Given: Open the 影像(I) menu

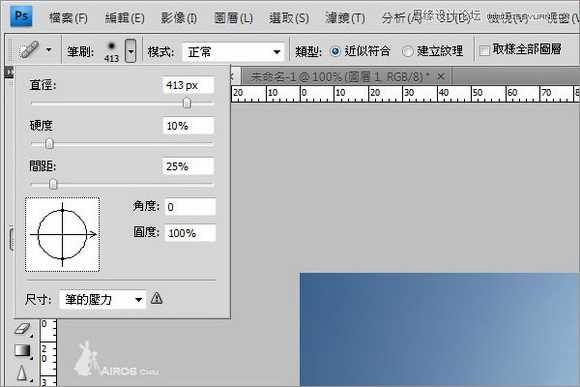Looking at the screenshot, I should point(179,17).
